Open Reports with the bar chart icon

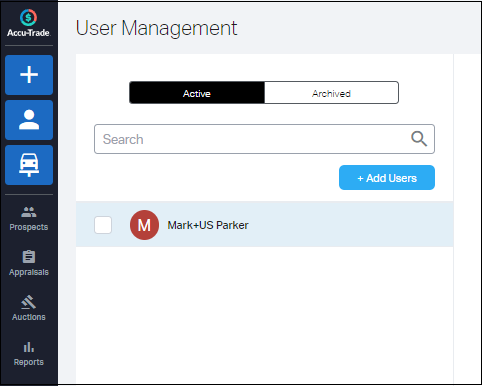[29, 353]
